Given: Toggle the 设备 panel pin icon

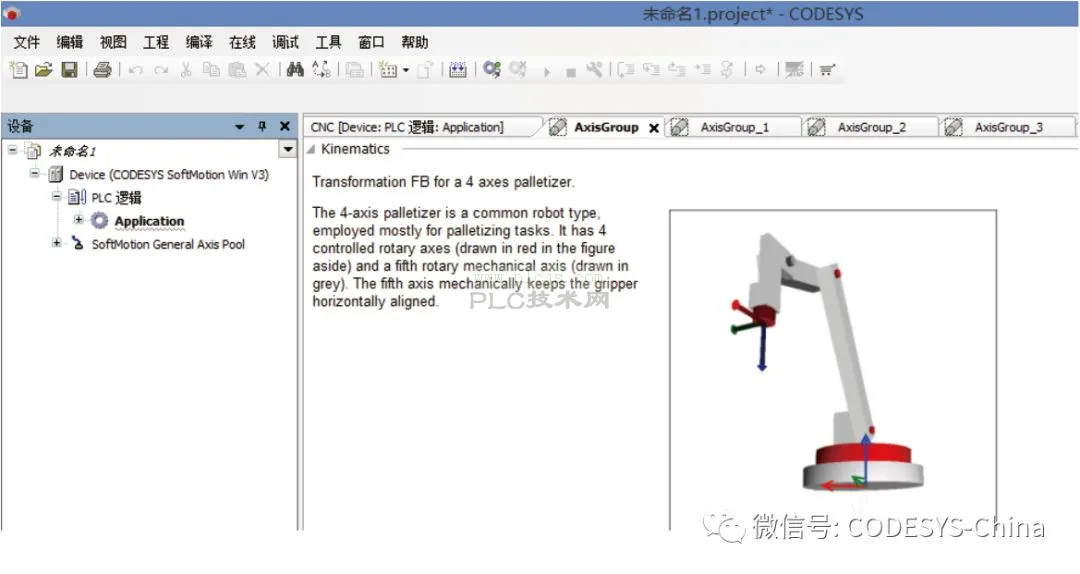Looking at the screenshot, I should (x=262, y=126).
